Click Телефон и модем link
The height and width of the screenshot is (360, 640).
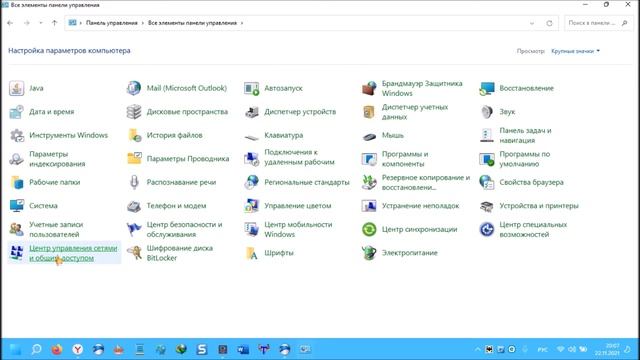176,206
